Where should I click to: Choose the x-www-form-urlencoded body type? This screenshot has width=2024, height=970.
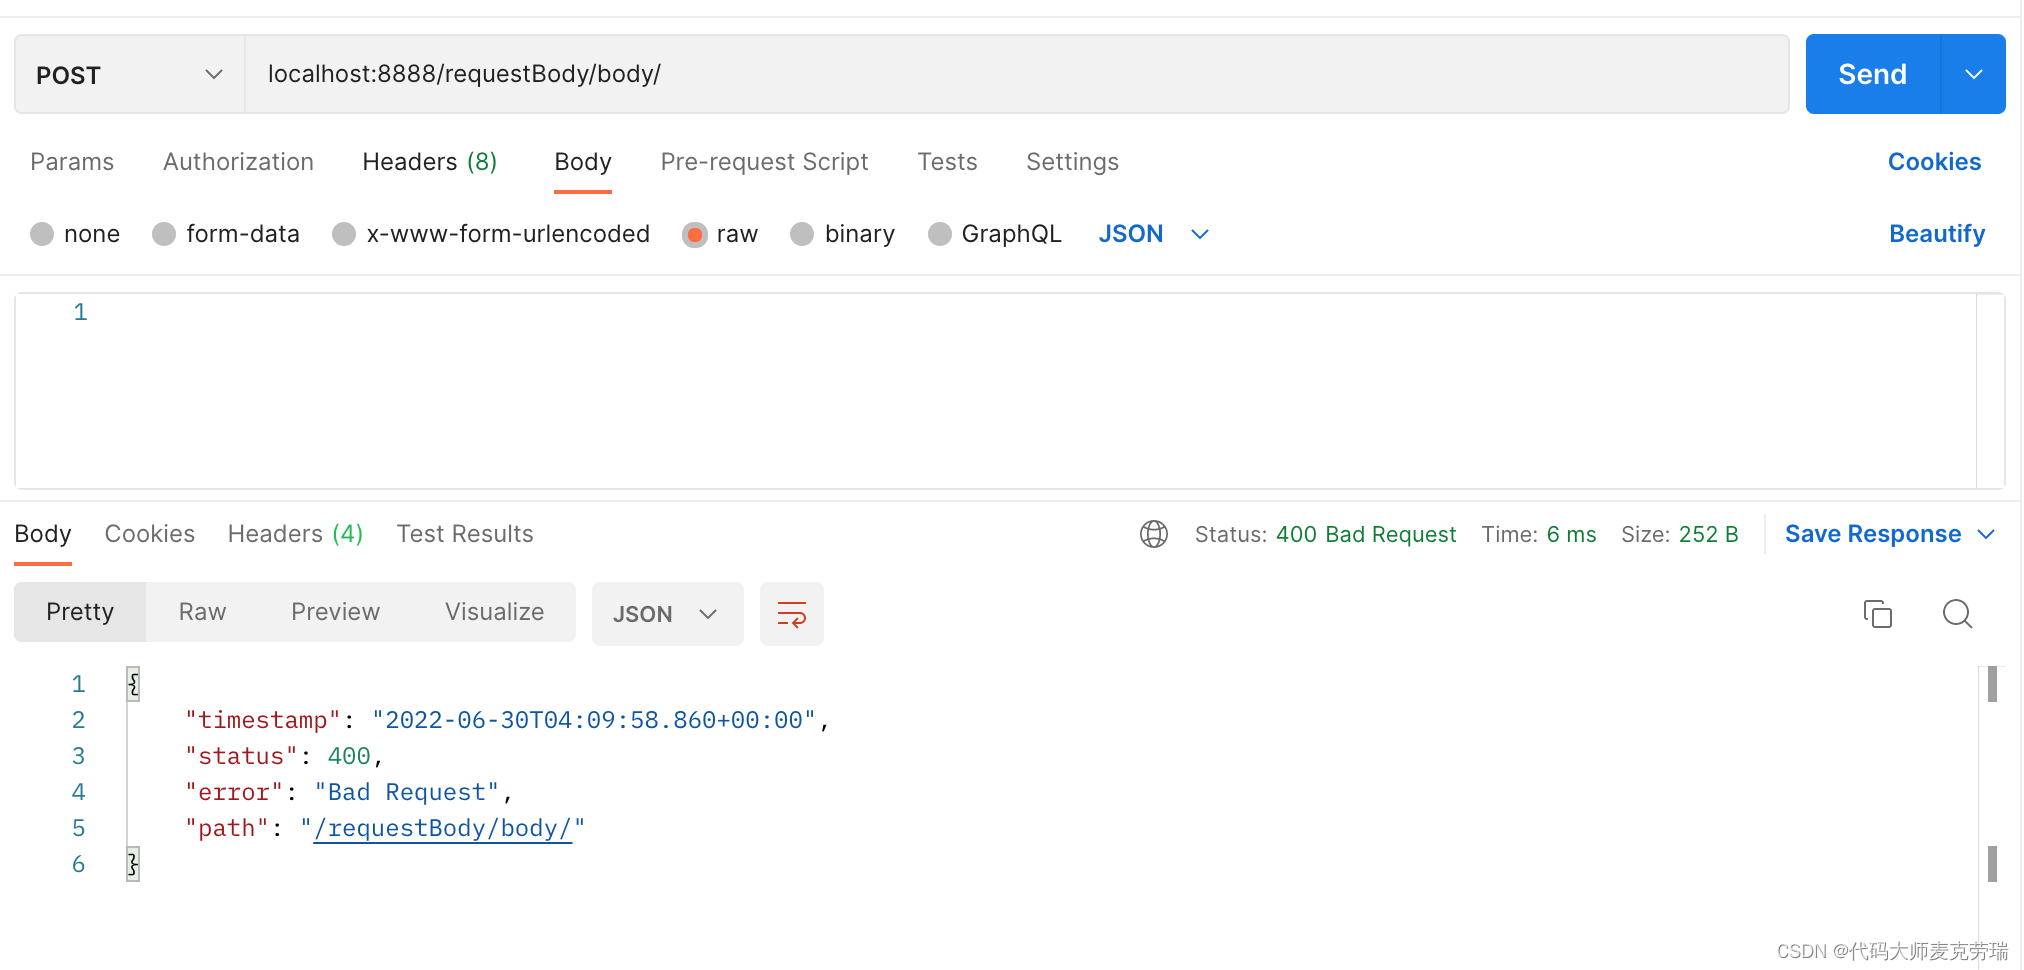pos(344,234)
